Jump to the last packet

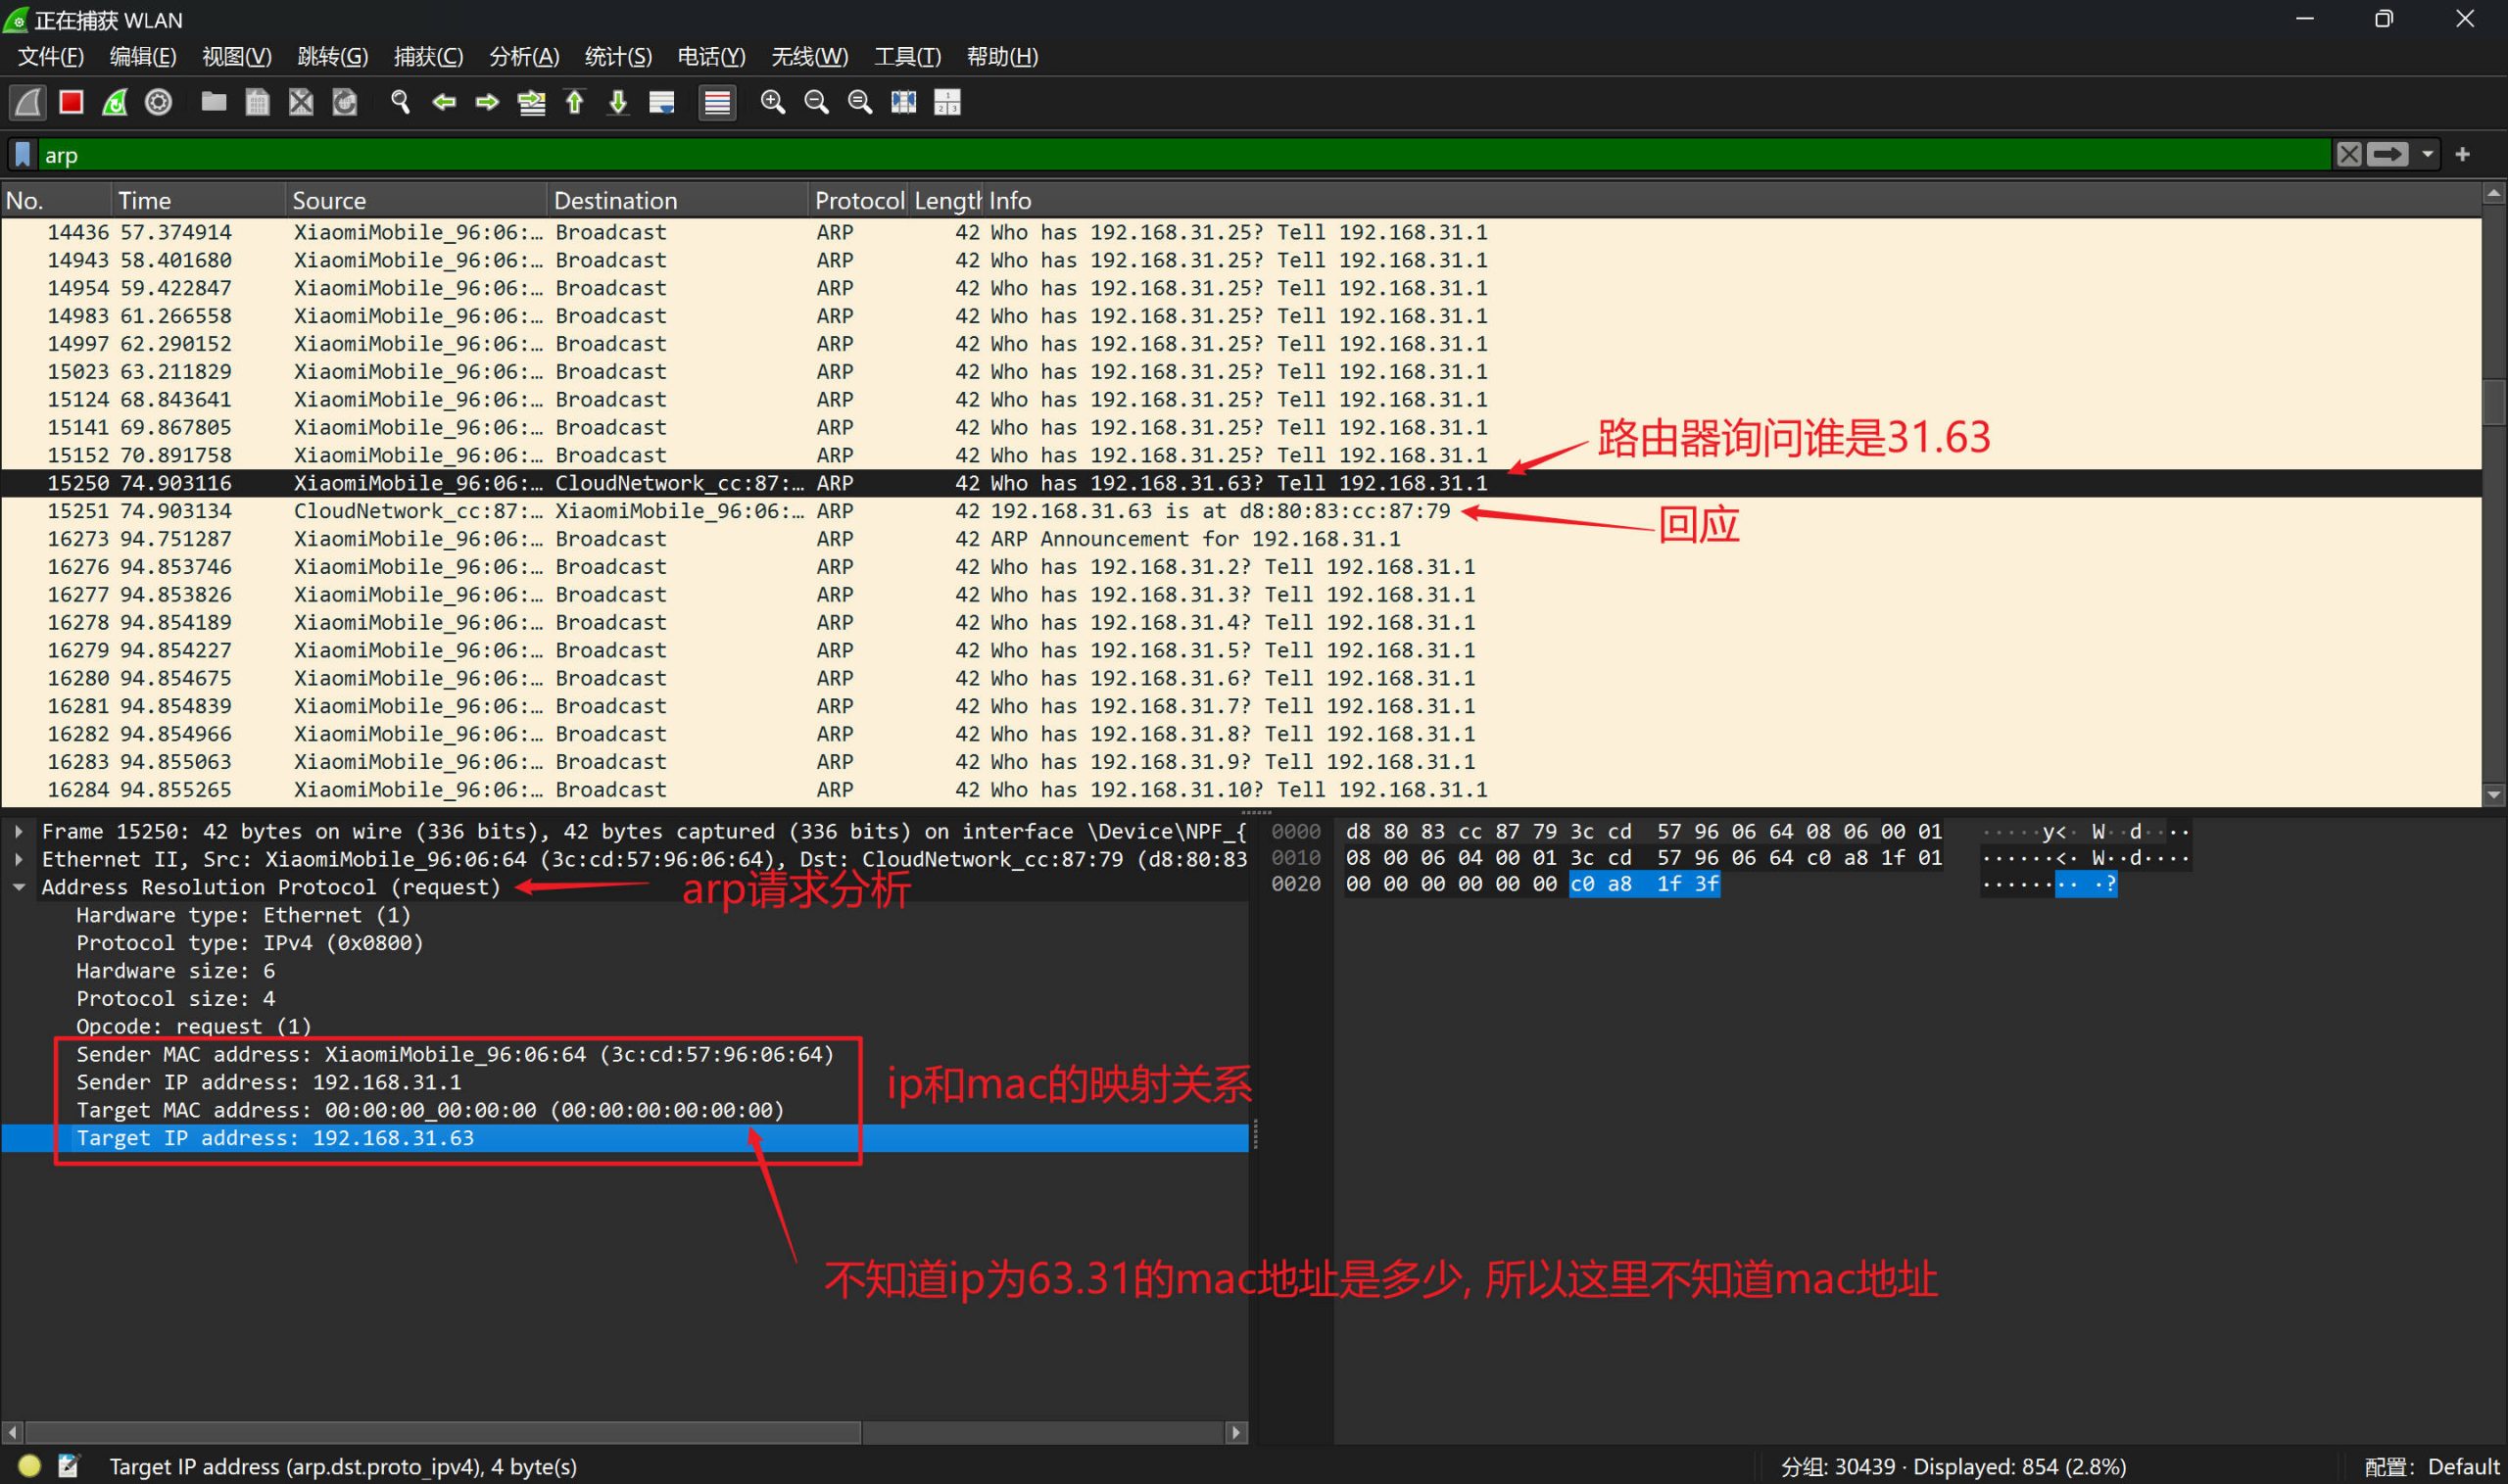pos(618,102)
